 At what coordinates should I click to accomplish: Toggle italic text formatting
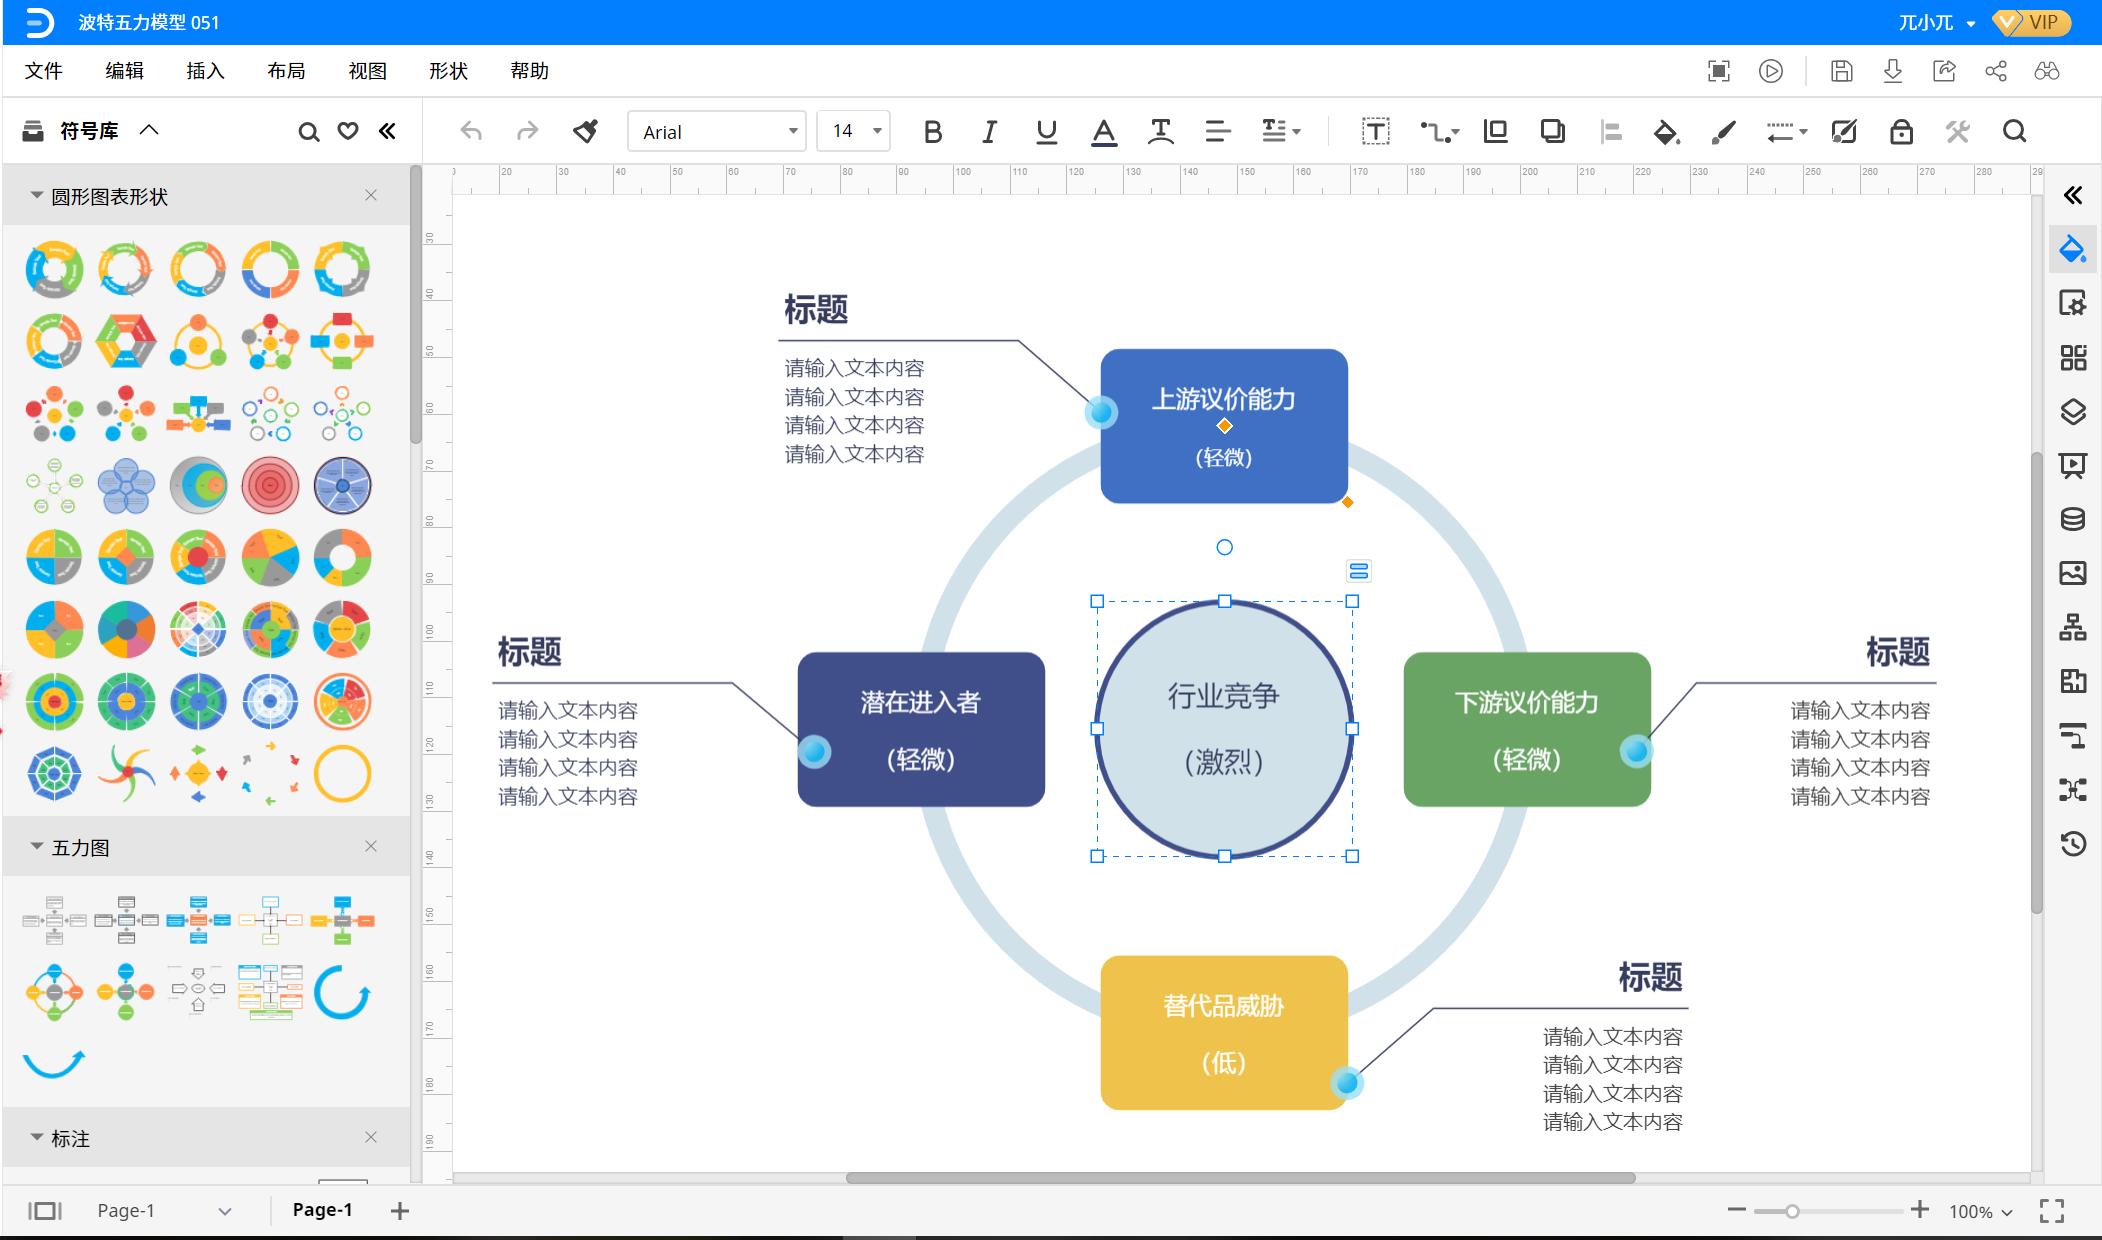[989, 131]
